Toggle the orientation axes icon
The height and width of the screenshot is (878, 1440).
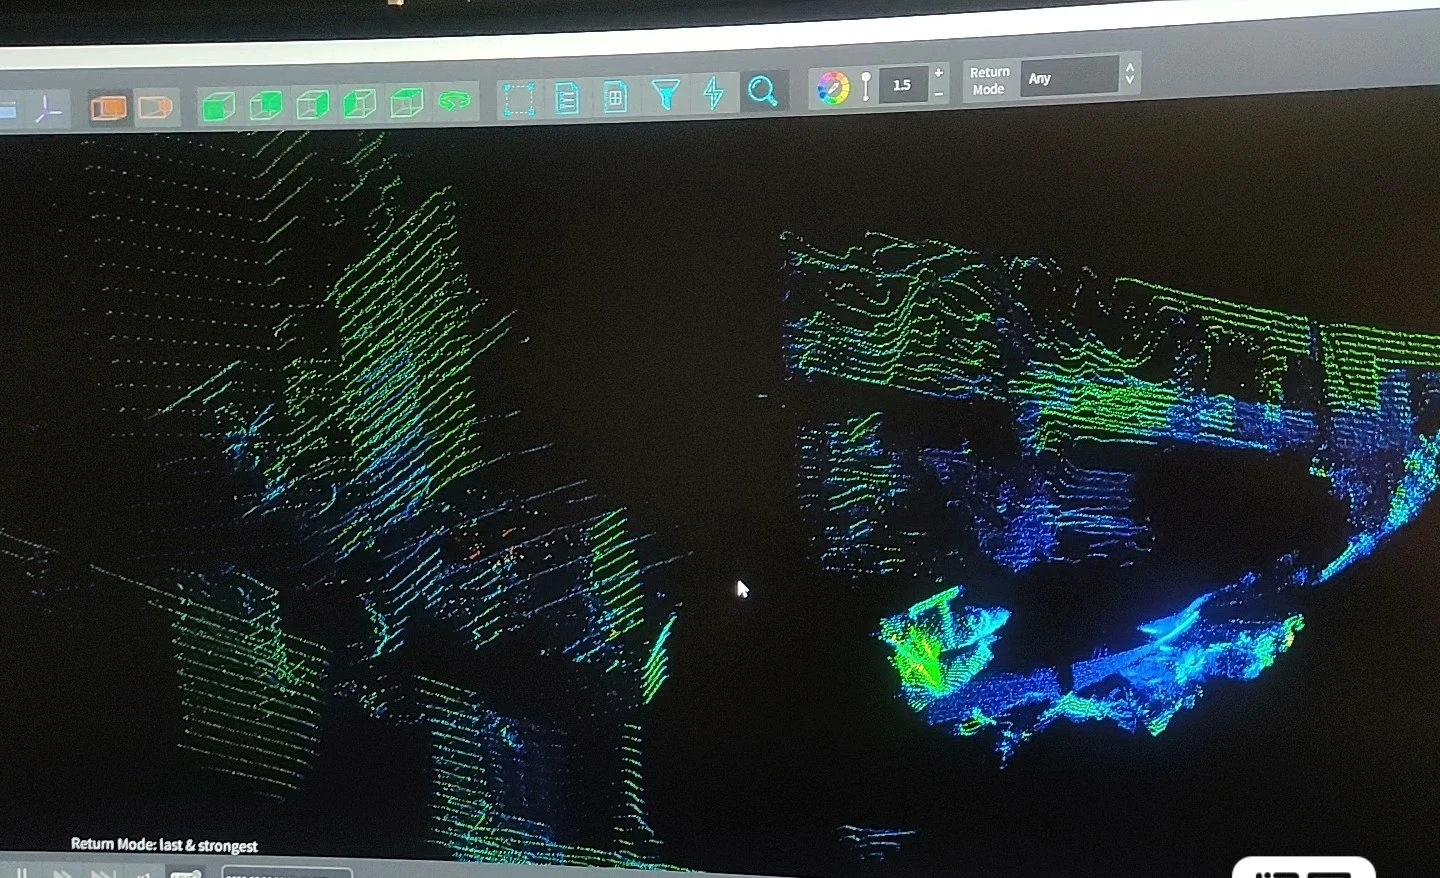click(48, 110)
